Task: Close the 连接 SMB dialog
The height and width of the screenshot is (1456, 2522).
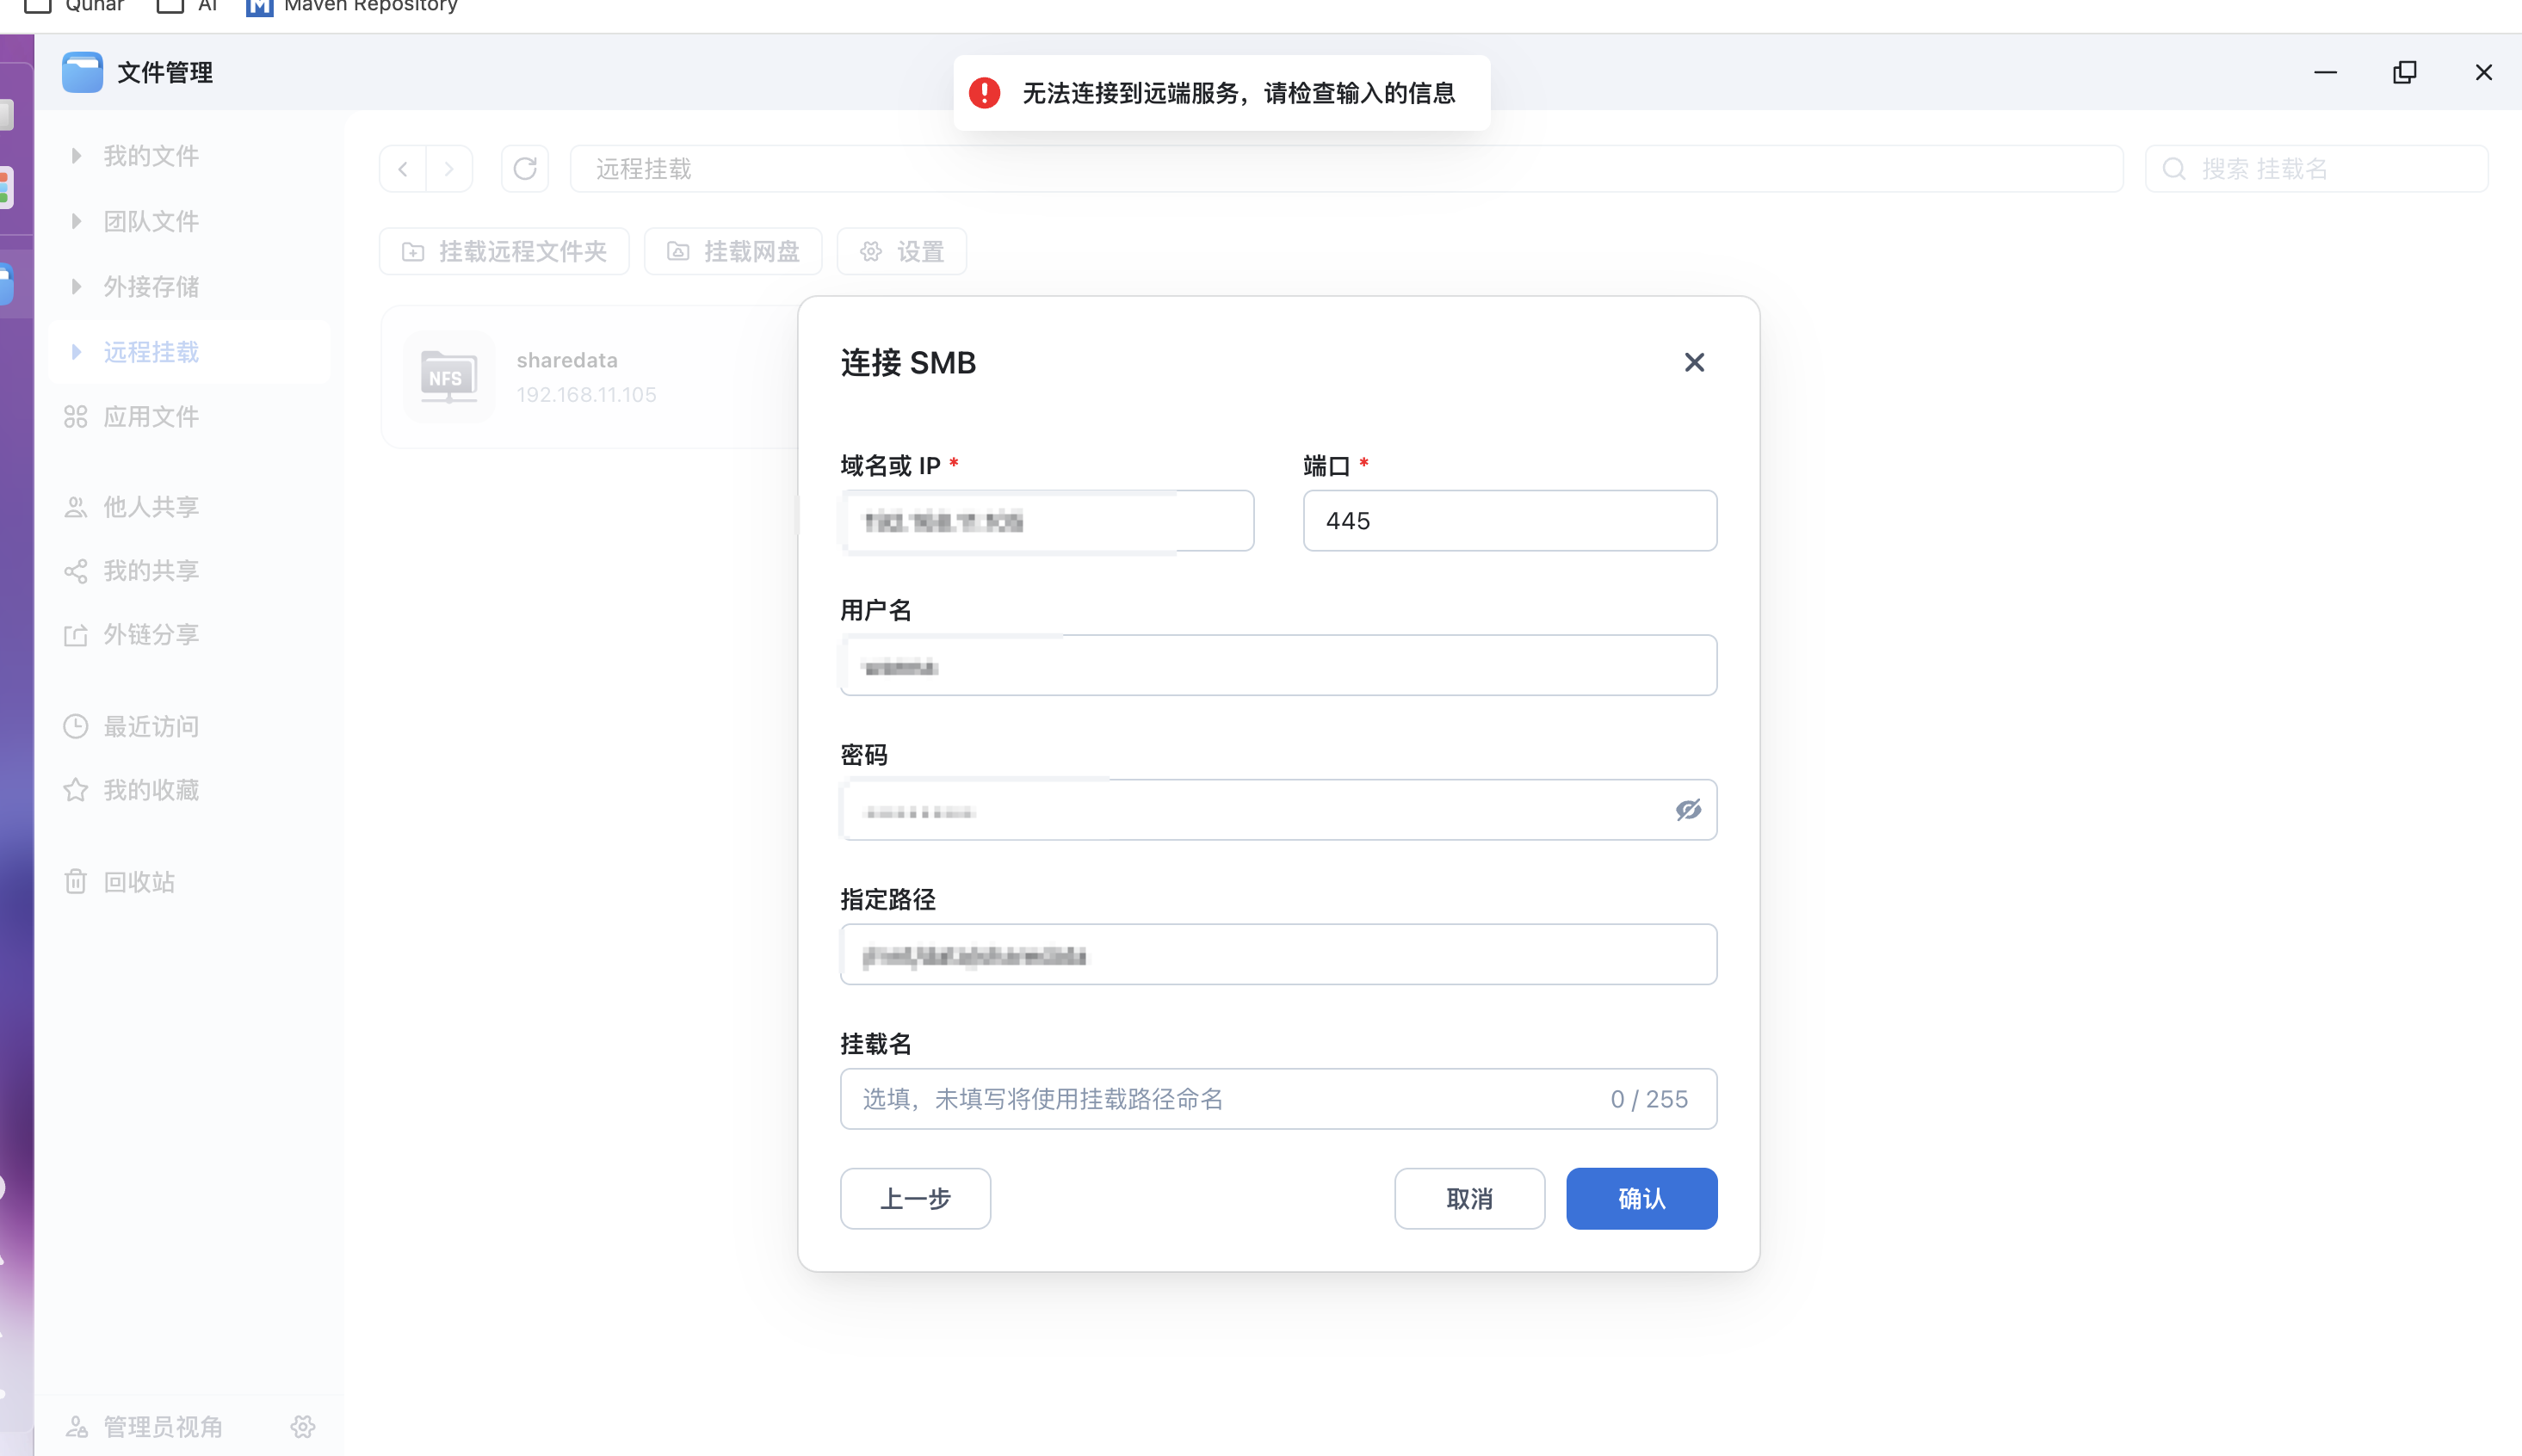Action: (x=1694, y=362)
